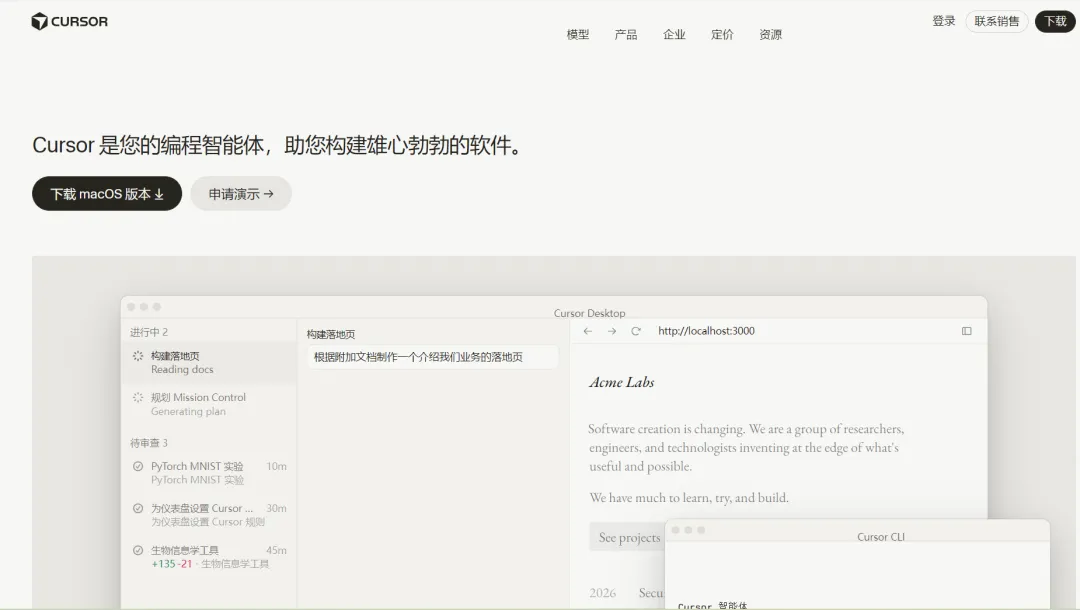Open the PyTorch MNIST 实验 item
The height and width of the screenshot is (610, 1080).
click(x=209, y=473)
